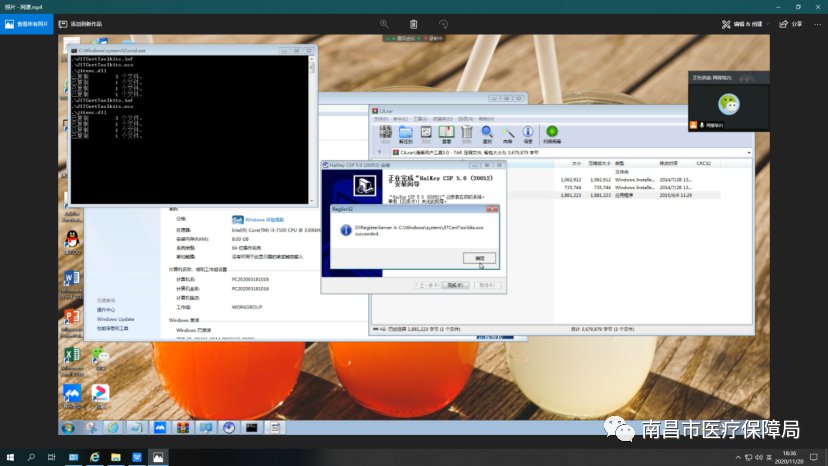
Task: Click the taskbar clock showing 18:36
Action: pyautogui.click(x=788, y=456)
